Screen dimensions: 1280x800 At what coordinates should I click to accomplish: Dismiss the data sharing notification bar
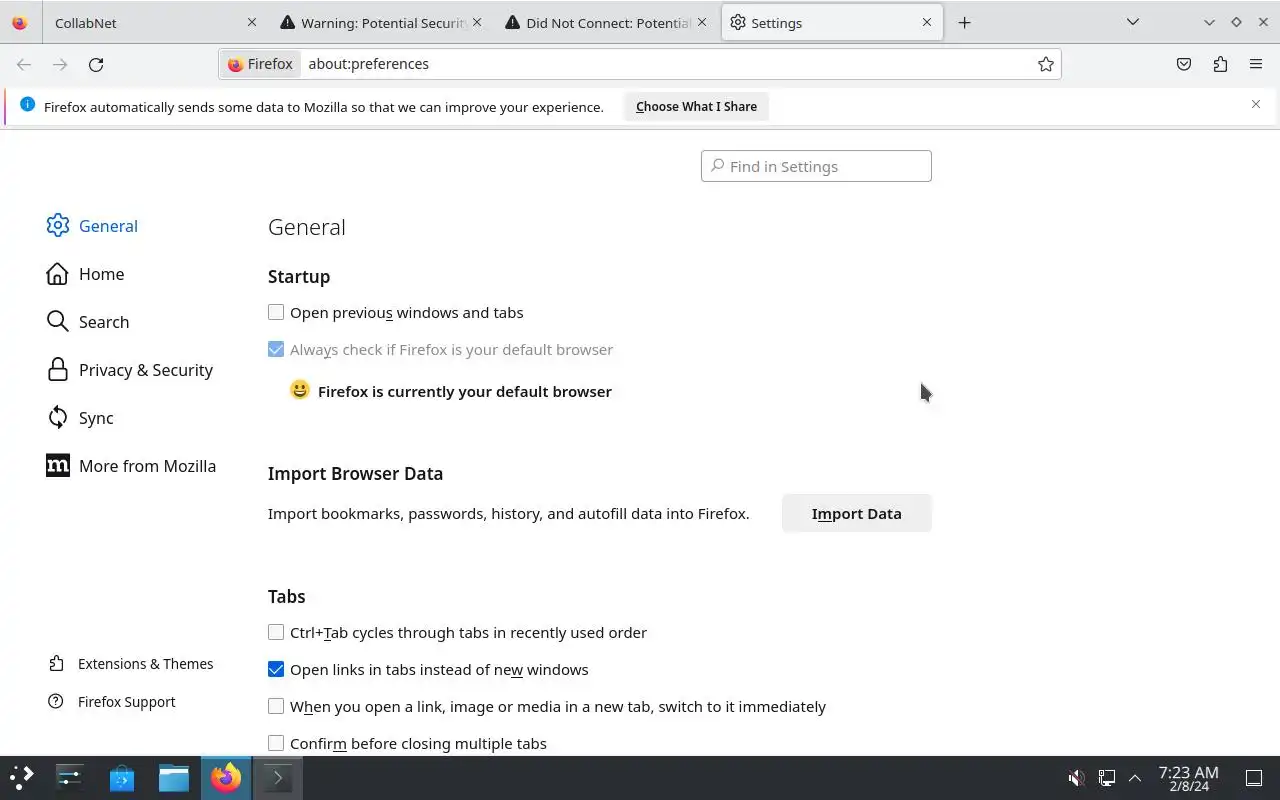[1256, 104]
